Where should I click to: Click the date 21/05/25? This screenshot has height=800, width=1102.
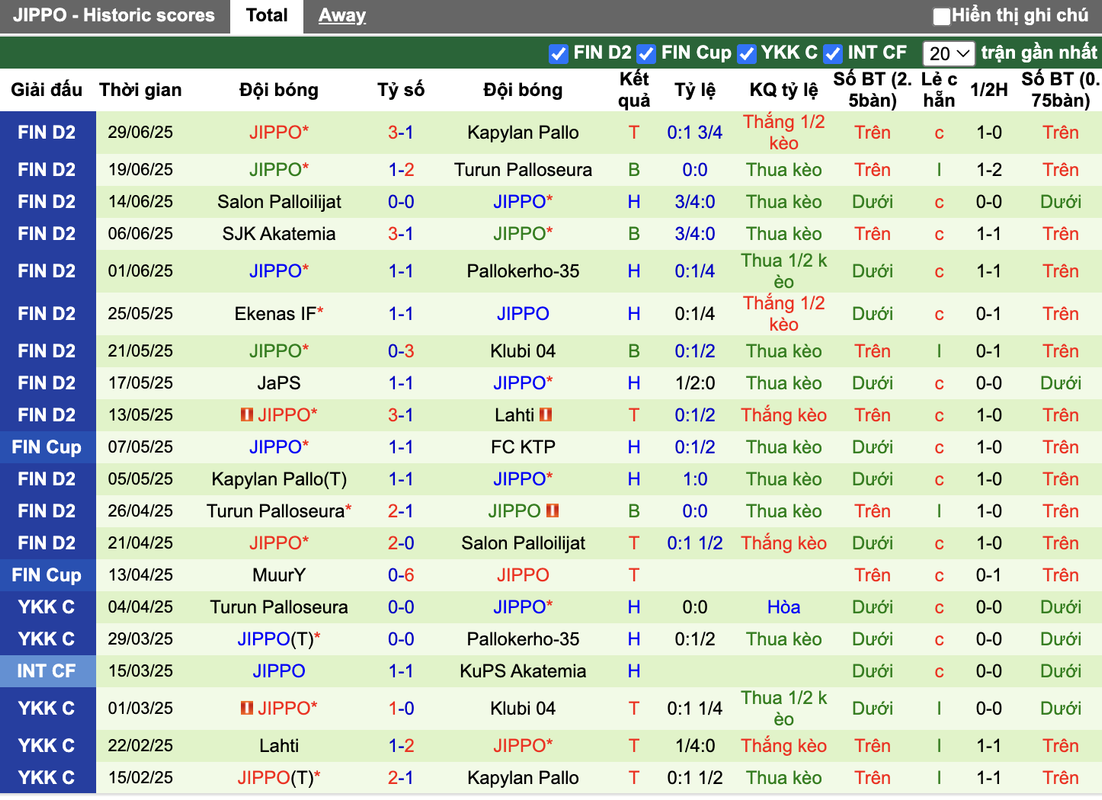pos(140,351)
